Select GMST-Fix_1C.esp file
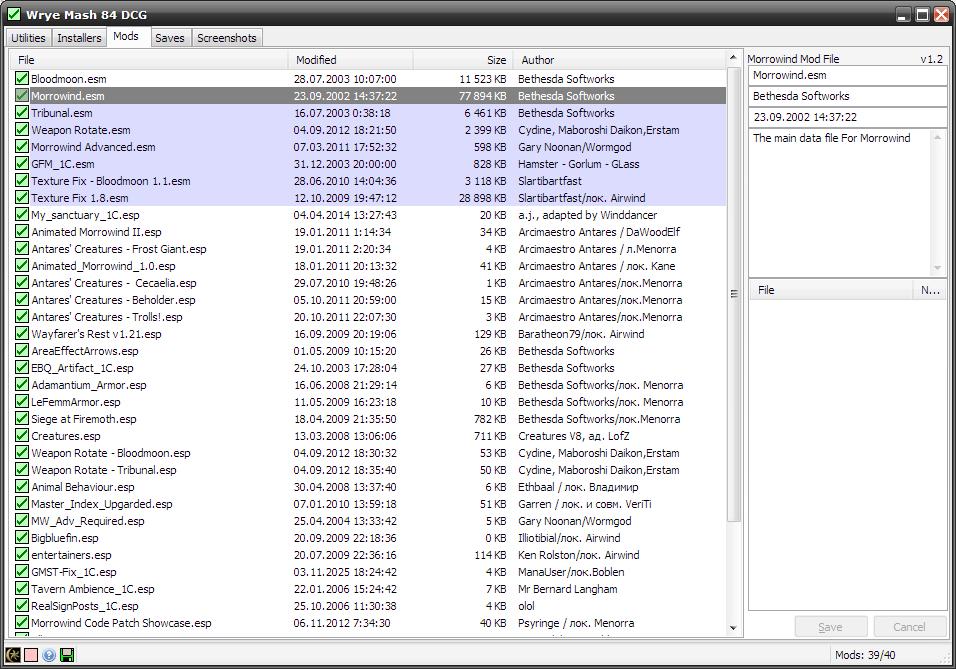 coord(370,572)
